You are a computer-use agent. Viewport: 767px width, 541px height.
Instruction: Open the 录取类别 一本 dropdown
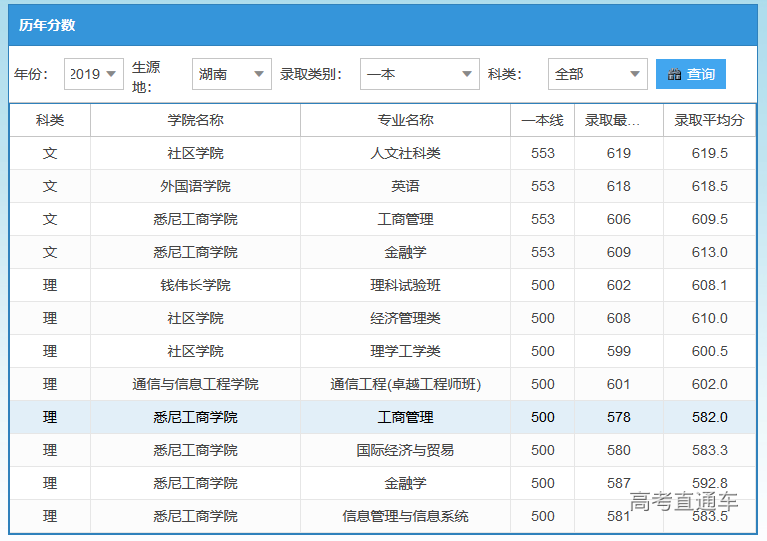[x=419, y=74]
